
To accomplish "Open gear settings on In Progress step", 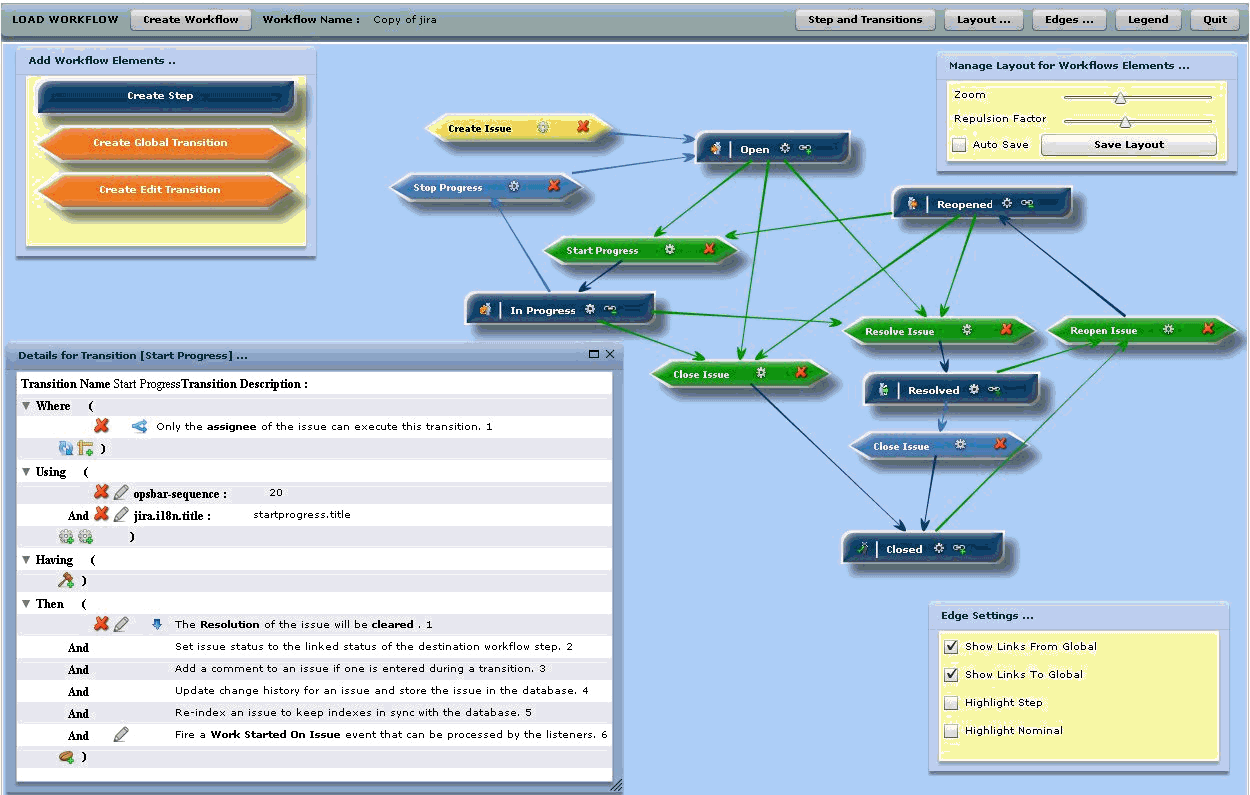I will [590, 309].
